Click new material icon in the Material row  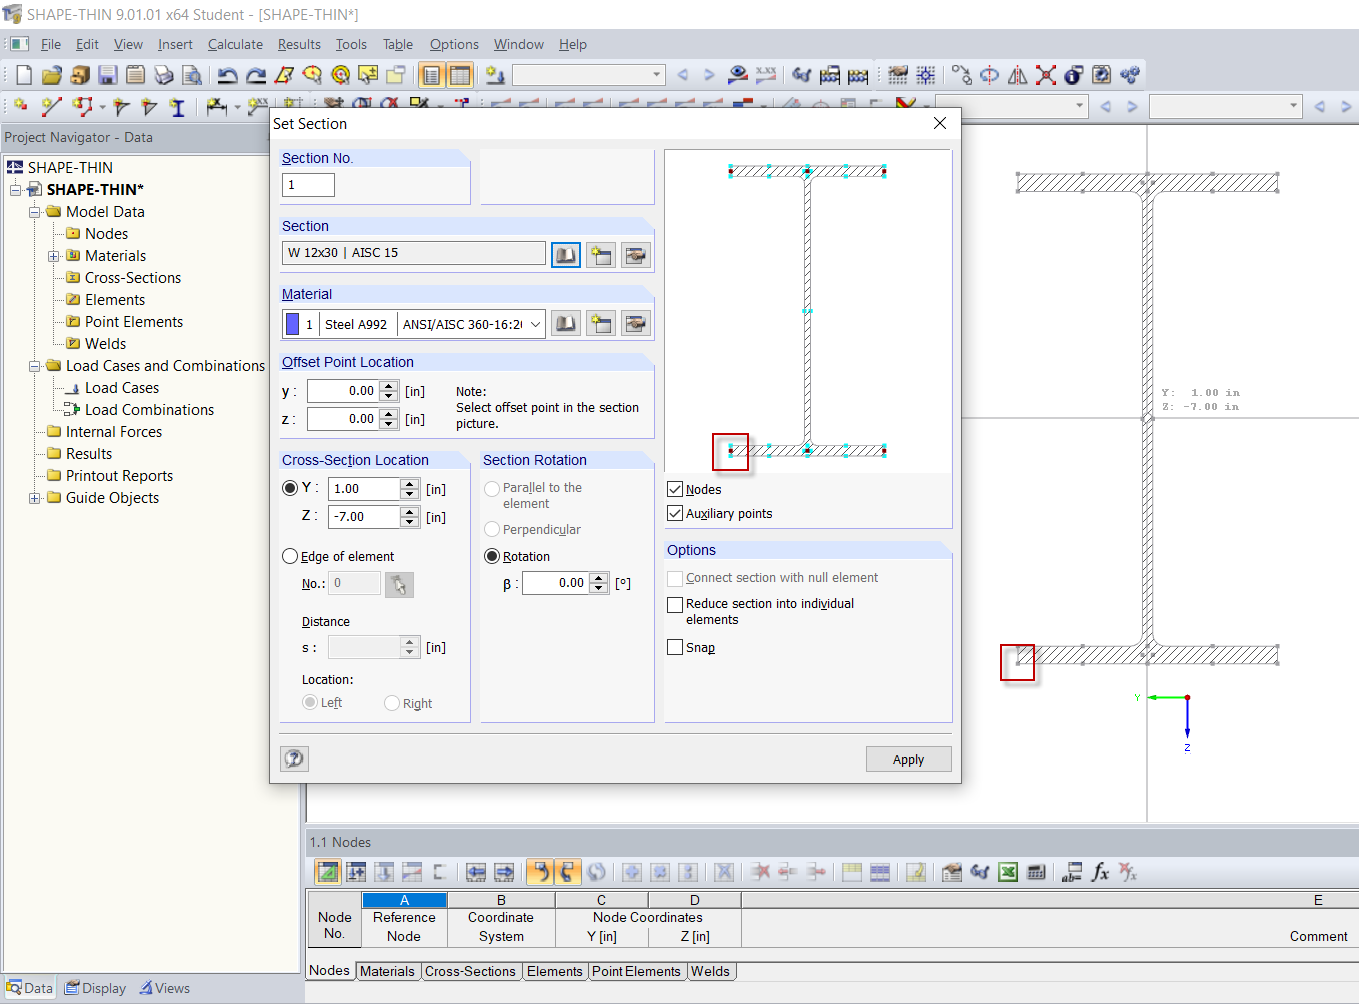tap(601, 323)
